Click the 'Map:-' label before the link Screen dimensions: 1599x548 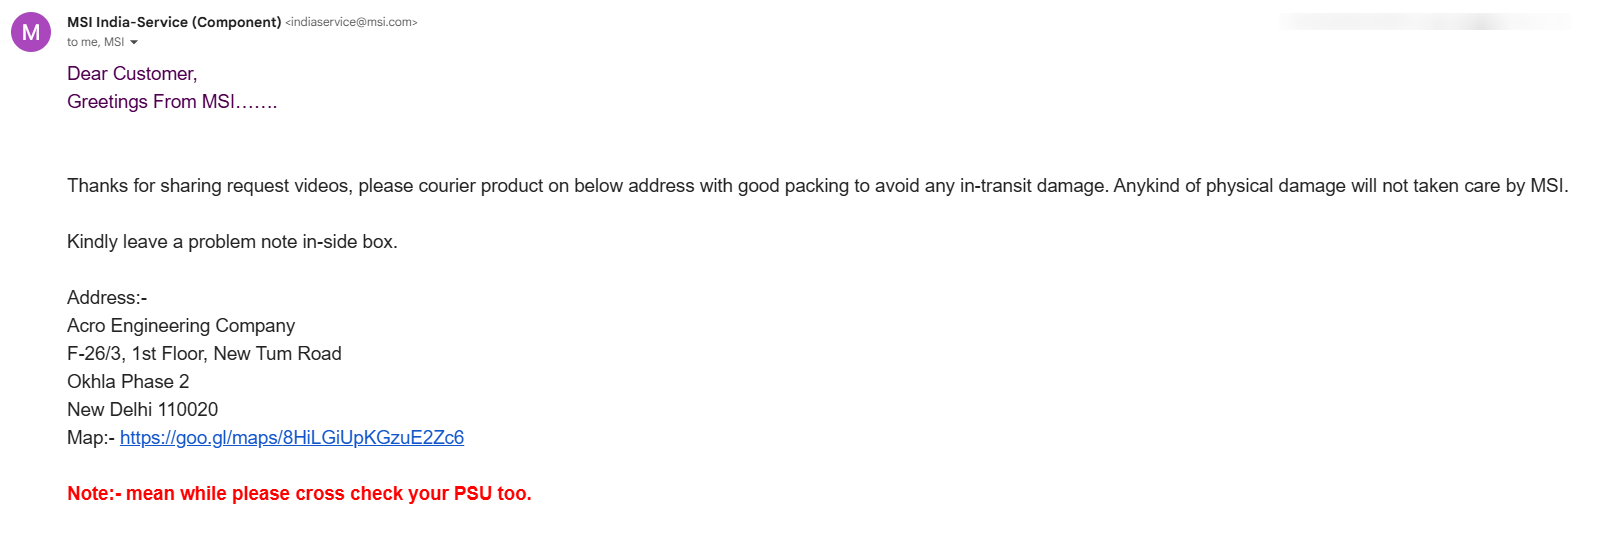pyautogui.click(x=91, y=437)
